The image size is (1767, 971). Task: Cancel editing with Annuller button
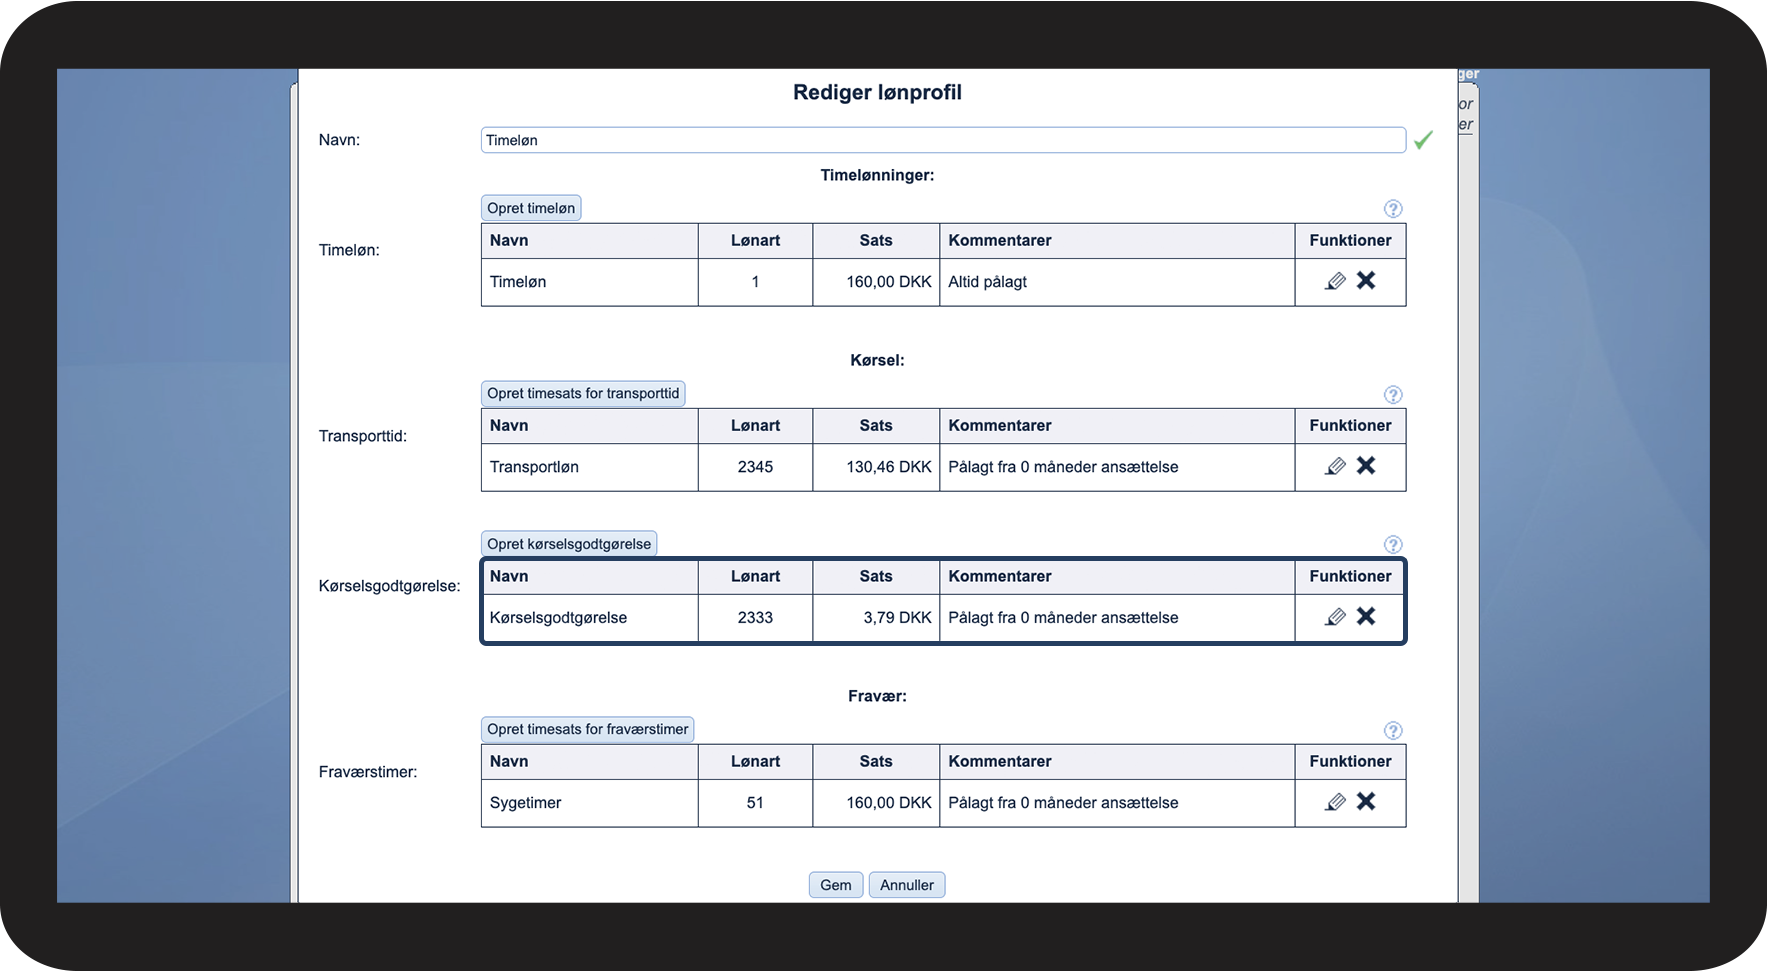click(907, 885)
